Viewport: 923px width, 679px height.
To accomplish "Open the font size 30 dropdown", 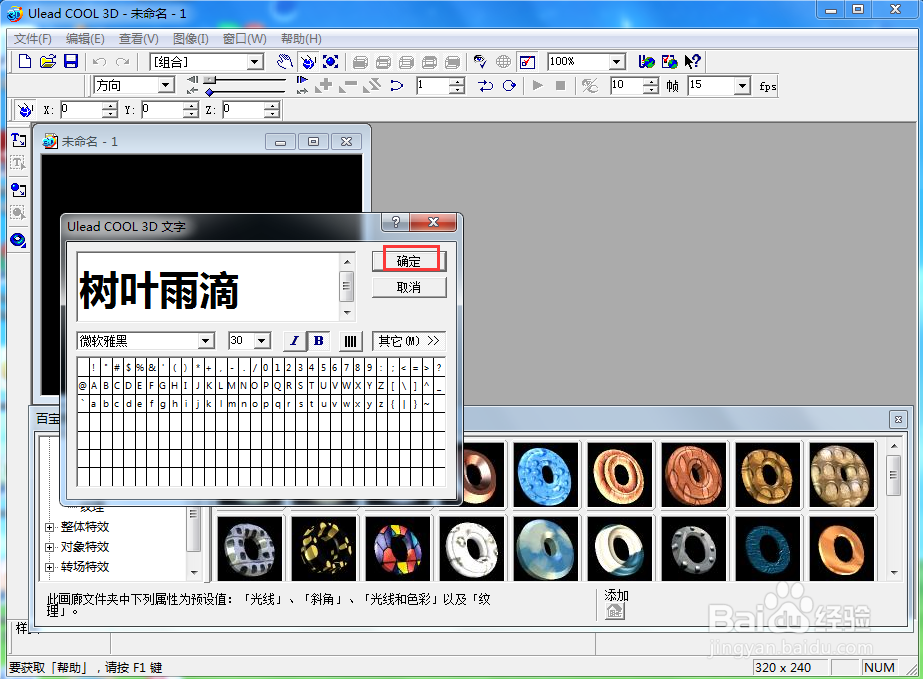I will tap(262, 341).
